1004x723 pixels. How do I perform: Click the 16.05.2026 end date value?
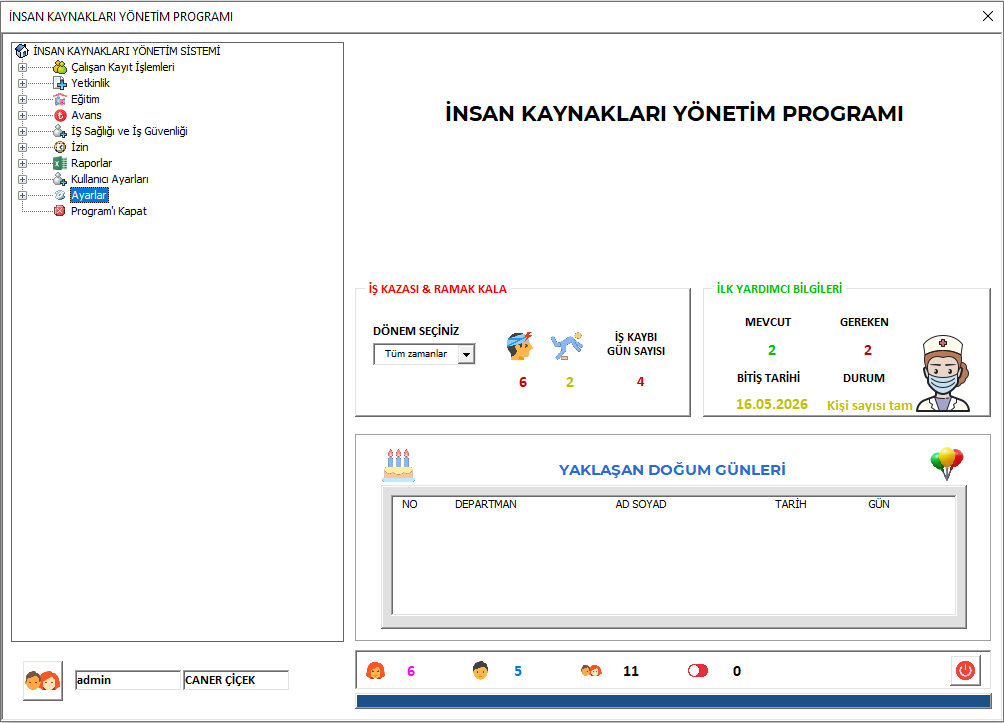point(772,404)
